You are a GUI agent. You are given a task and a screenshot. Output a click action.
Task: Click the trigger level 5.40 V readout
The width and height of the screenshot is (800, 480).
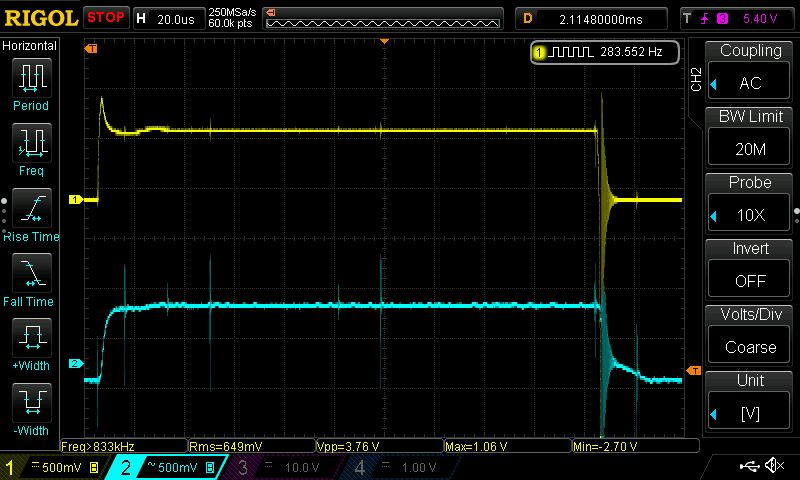tap(760, 19)
